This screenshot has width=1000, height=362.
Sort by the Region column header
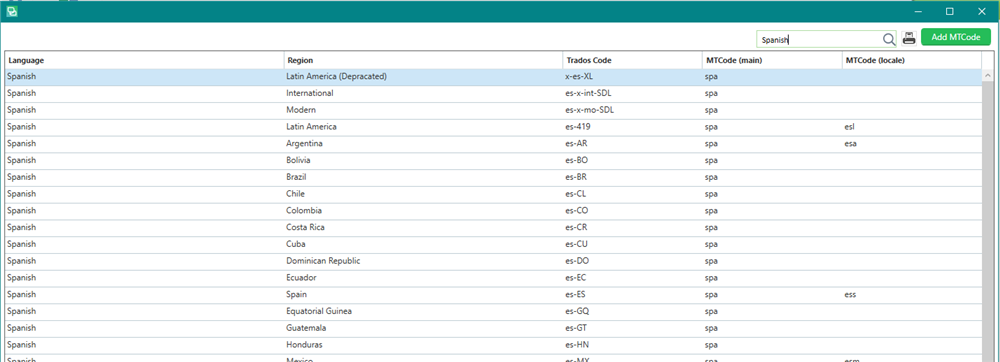(x=423, y=61)
